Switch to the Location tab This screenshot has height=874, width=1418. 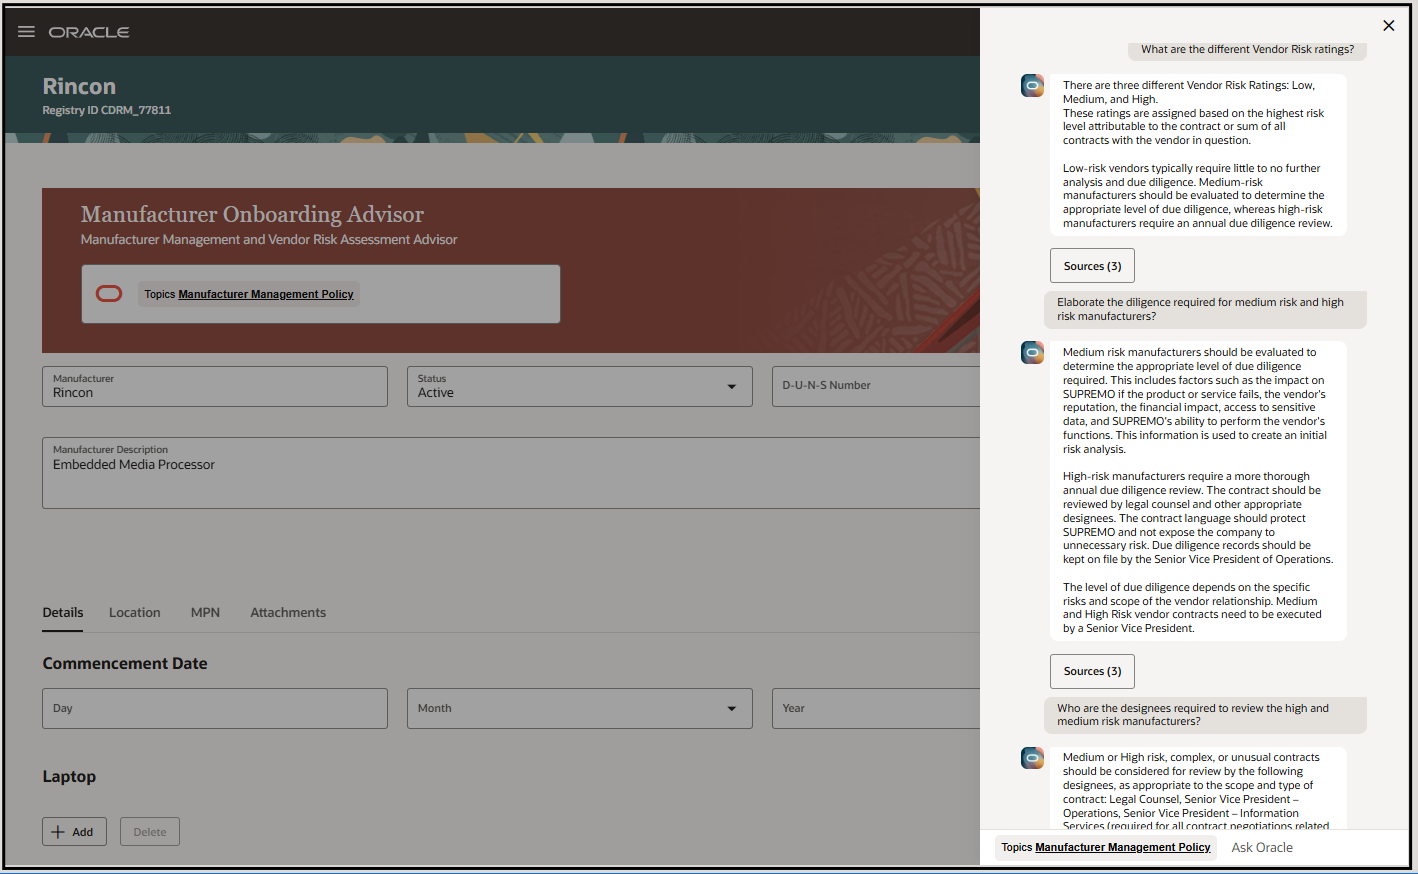point(135,612)
